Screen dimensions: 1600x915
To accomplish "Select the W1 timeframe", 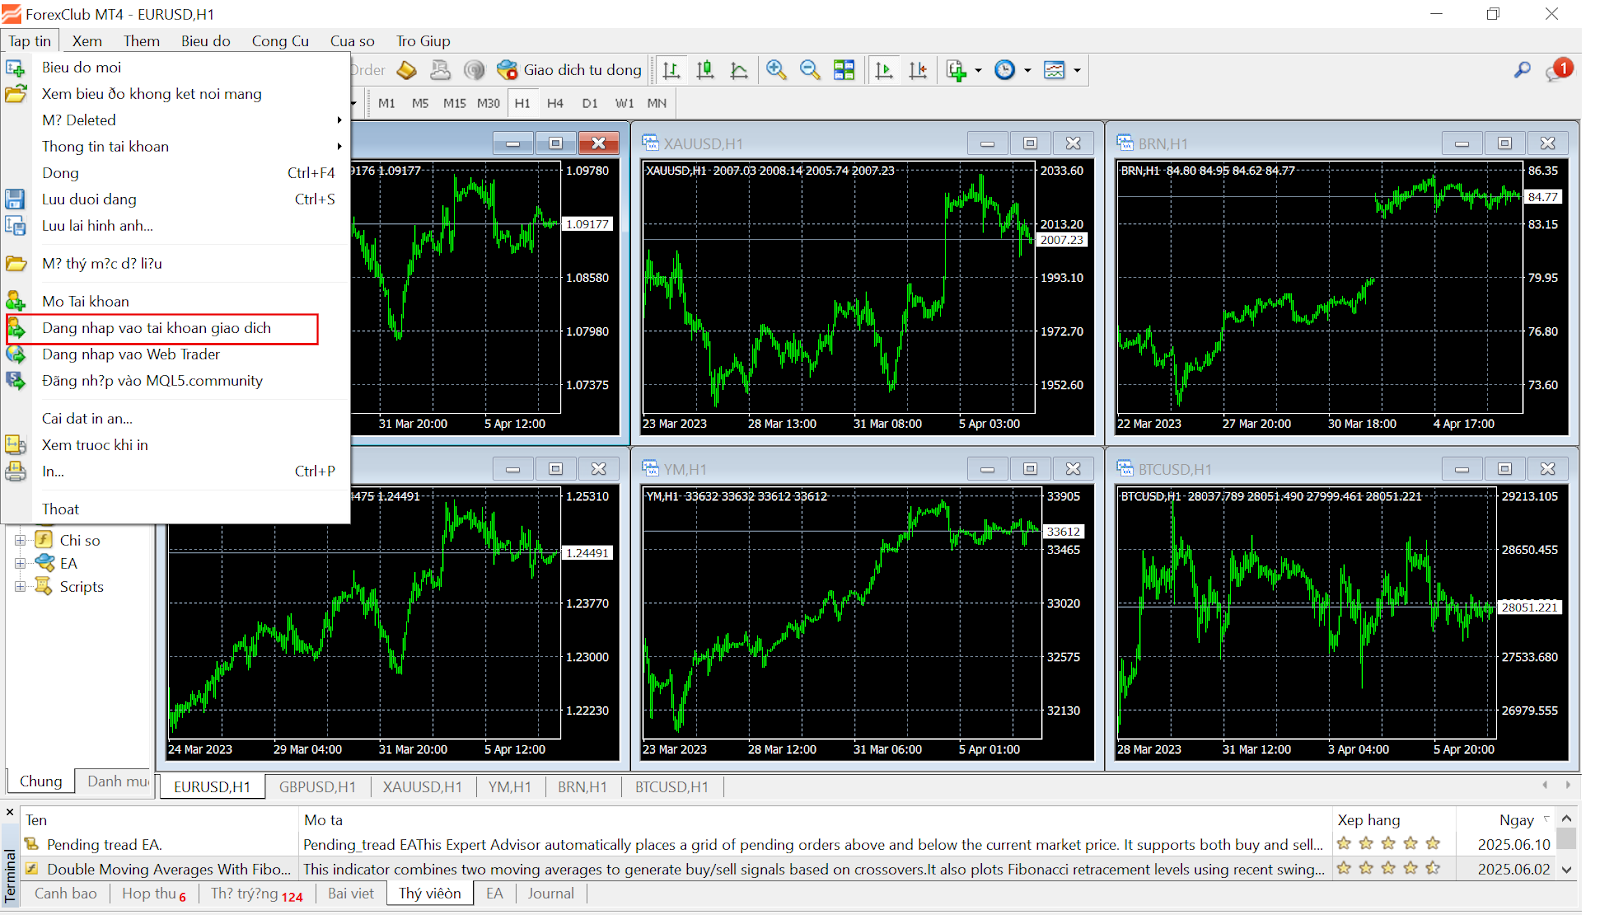I will tap(624, 103).
